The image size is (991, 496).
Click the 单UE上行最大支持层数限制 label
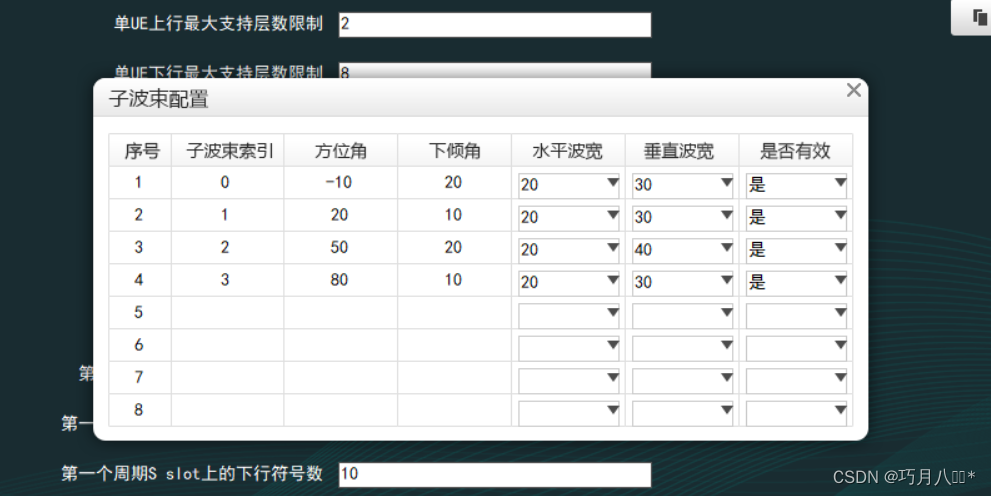coord(219,24)
